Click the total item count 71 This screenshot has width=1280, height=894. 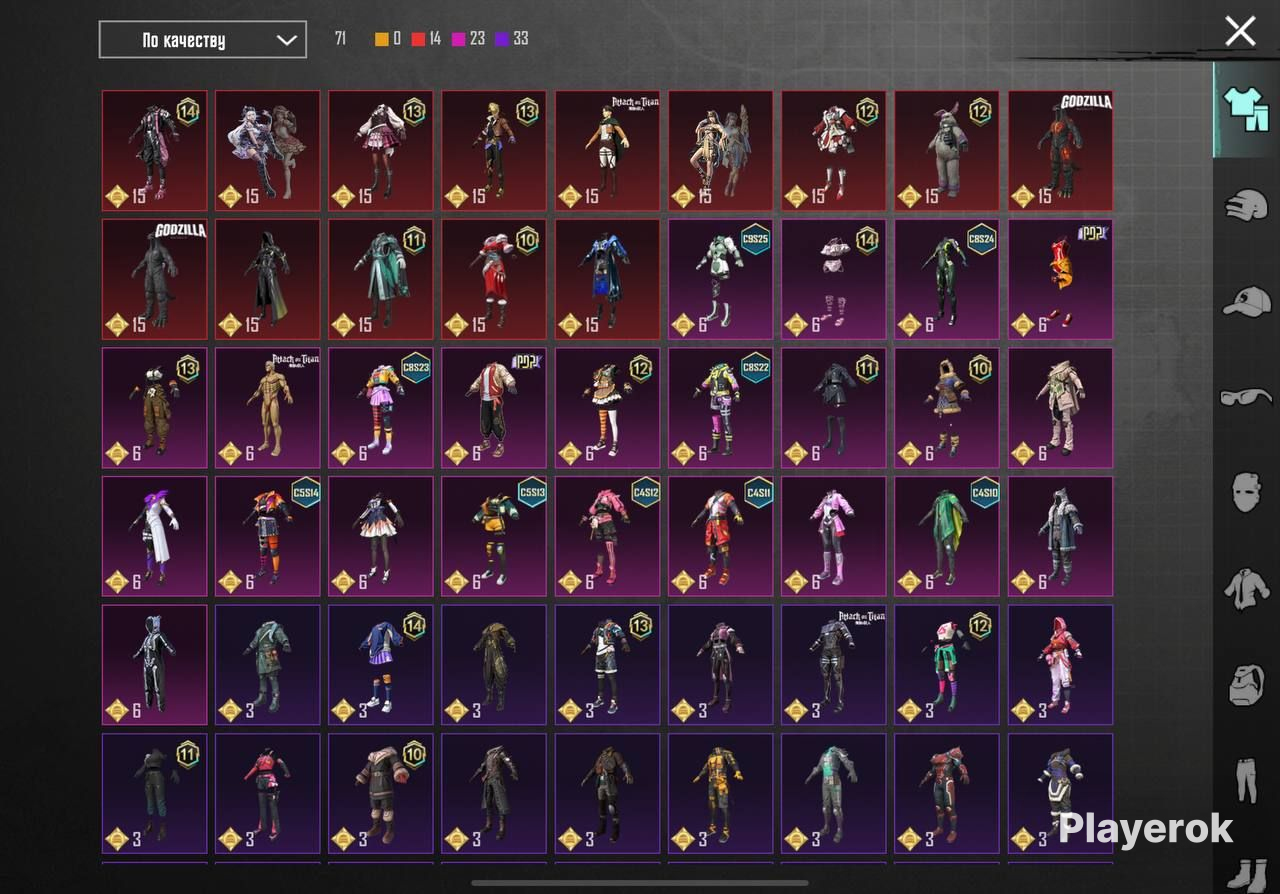coord(341,39)
